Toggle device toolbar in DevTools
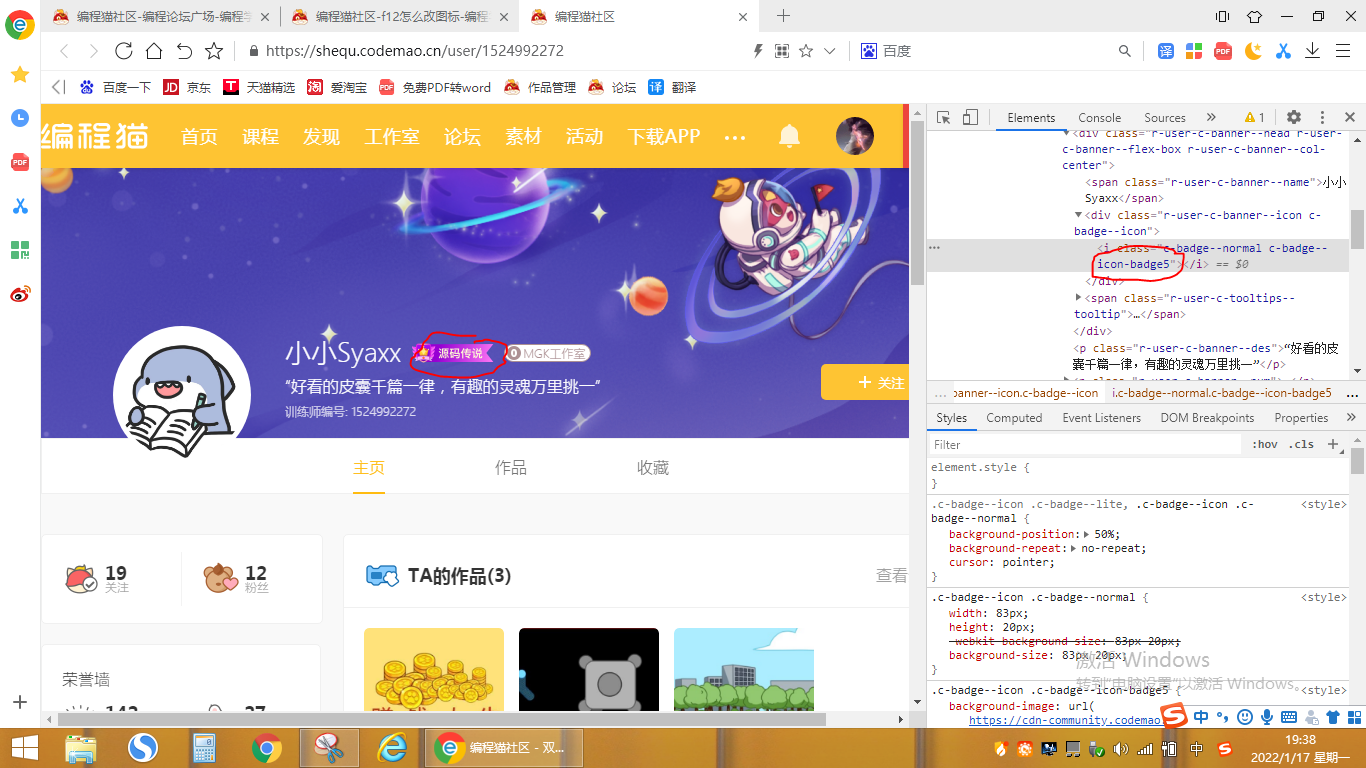This screenshot has width=1366, height=768. 970,117
